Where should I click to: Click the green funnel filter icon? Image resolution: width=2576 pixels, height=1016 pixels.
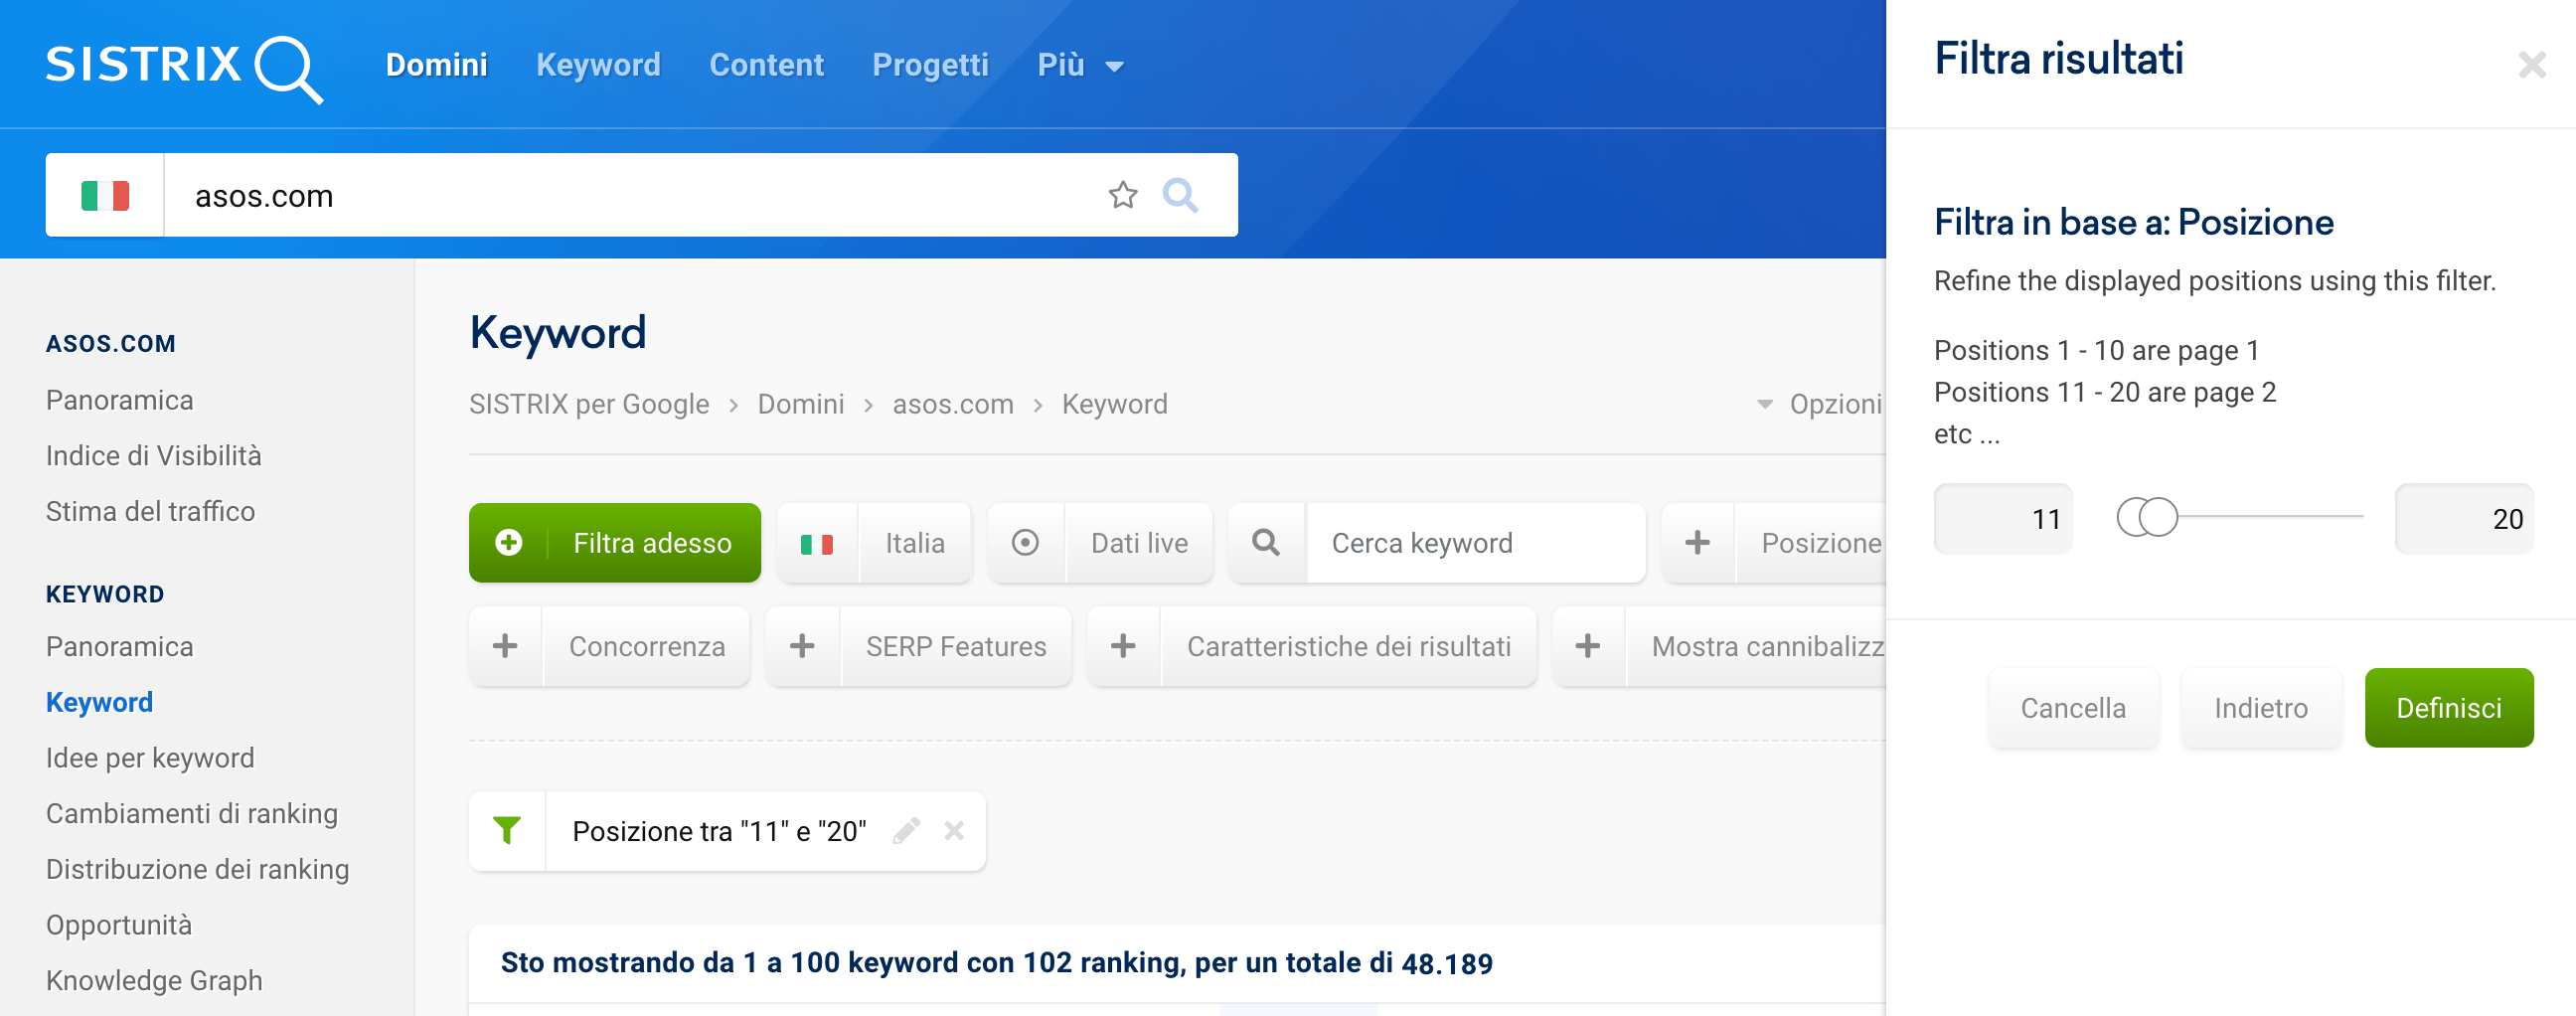click(507, 830)
